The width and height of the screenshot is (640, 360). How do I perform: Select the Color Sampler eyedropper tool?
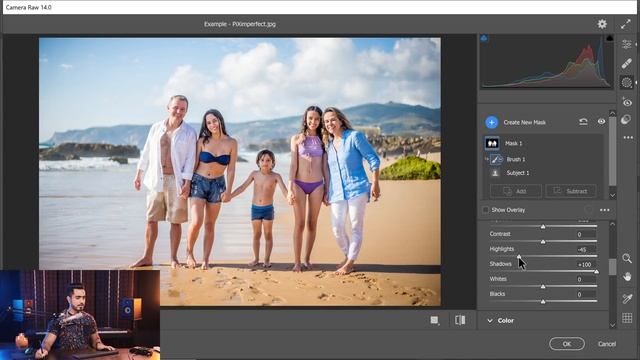point(627,298)
